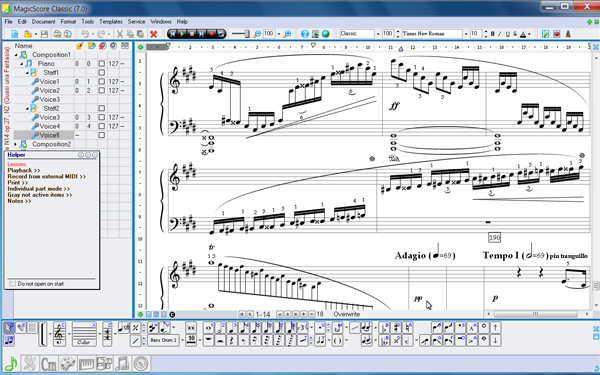The width and height of the screenshot is (600, 375).
Task: Open the Service menu
Action: tap(136, 22)
